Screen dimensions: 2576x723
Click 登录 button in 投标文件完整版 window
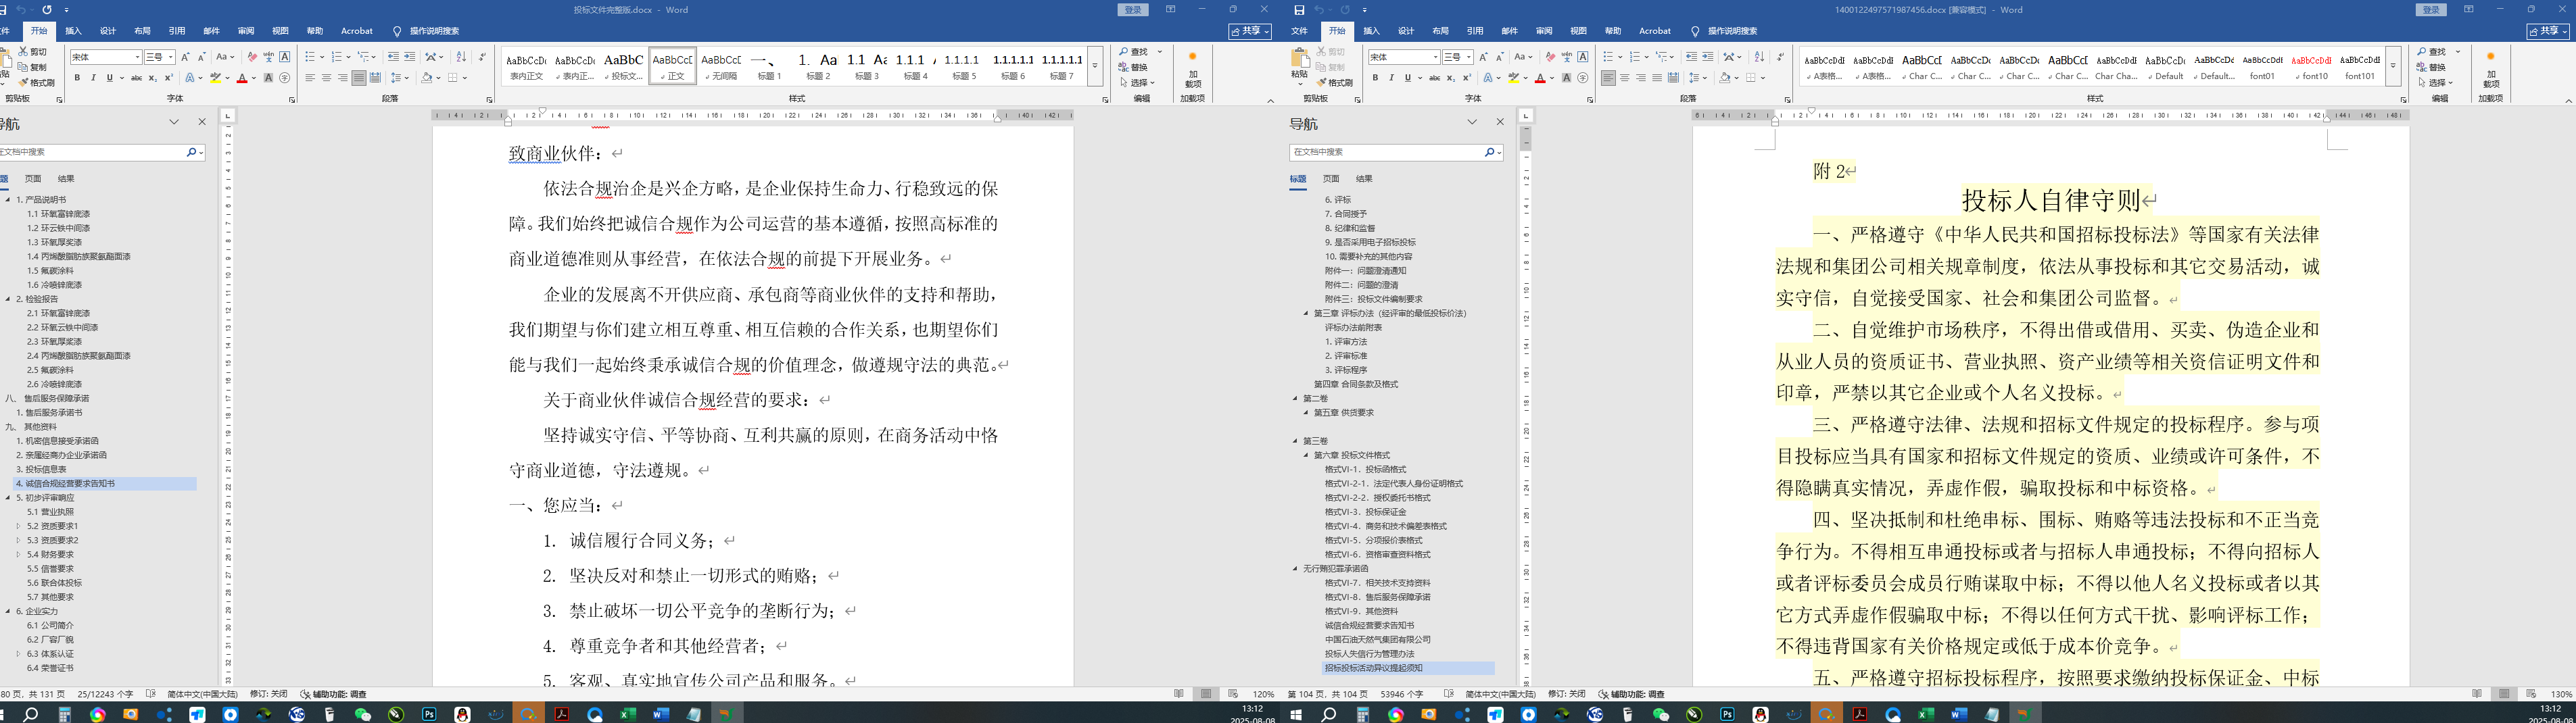(1132, 10)
